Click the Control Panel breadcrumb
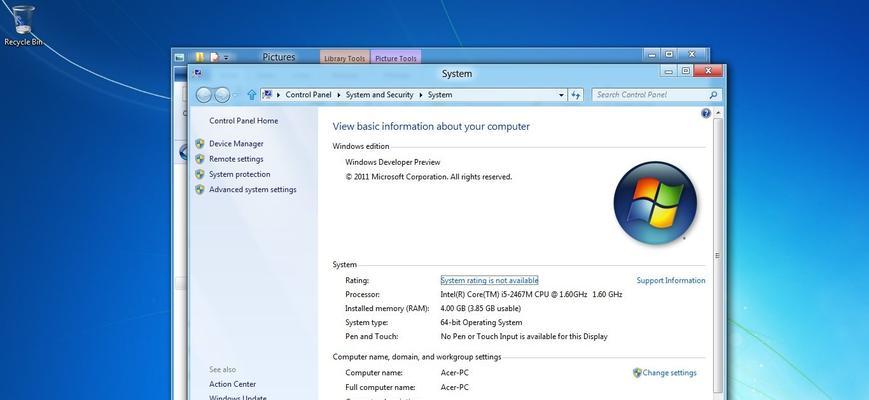The width and height of the screenshot is (869, 400). (x=308, y=95)
